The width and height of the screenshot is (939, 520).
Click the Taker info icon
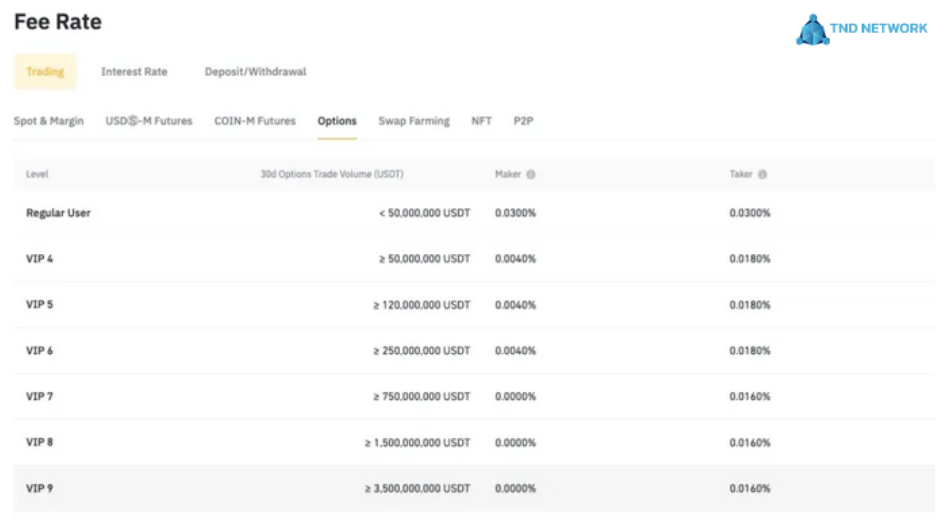(x=763, y=175)
